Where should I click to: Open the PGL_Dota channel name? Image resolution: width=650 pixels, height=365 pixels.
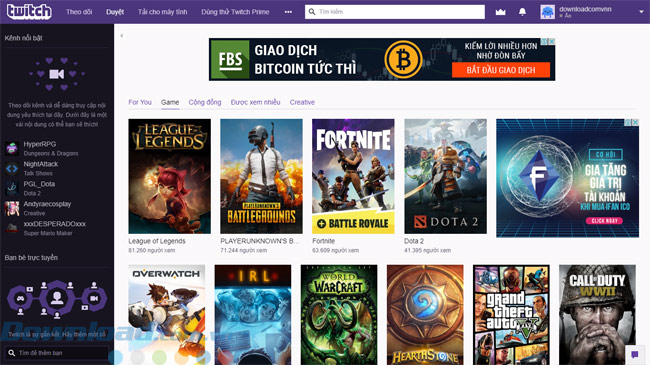pyautogui.click(x=39, y=184)
